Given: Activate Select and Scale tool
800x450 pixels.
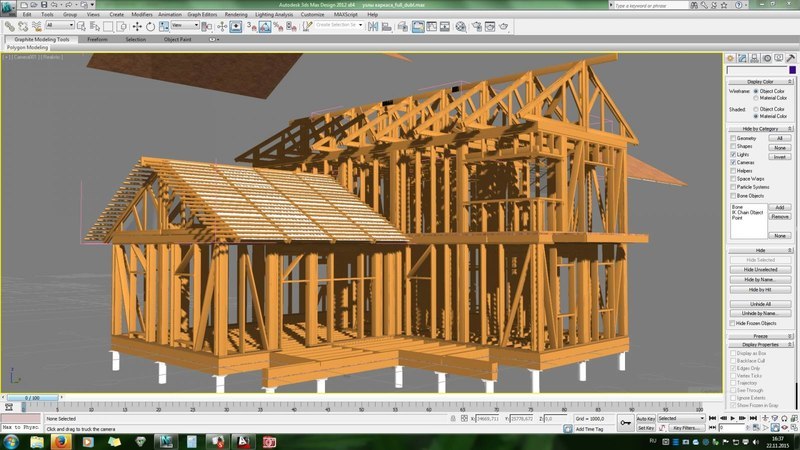Looking at the screenshot, I should click(164, 26).
